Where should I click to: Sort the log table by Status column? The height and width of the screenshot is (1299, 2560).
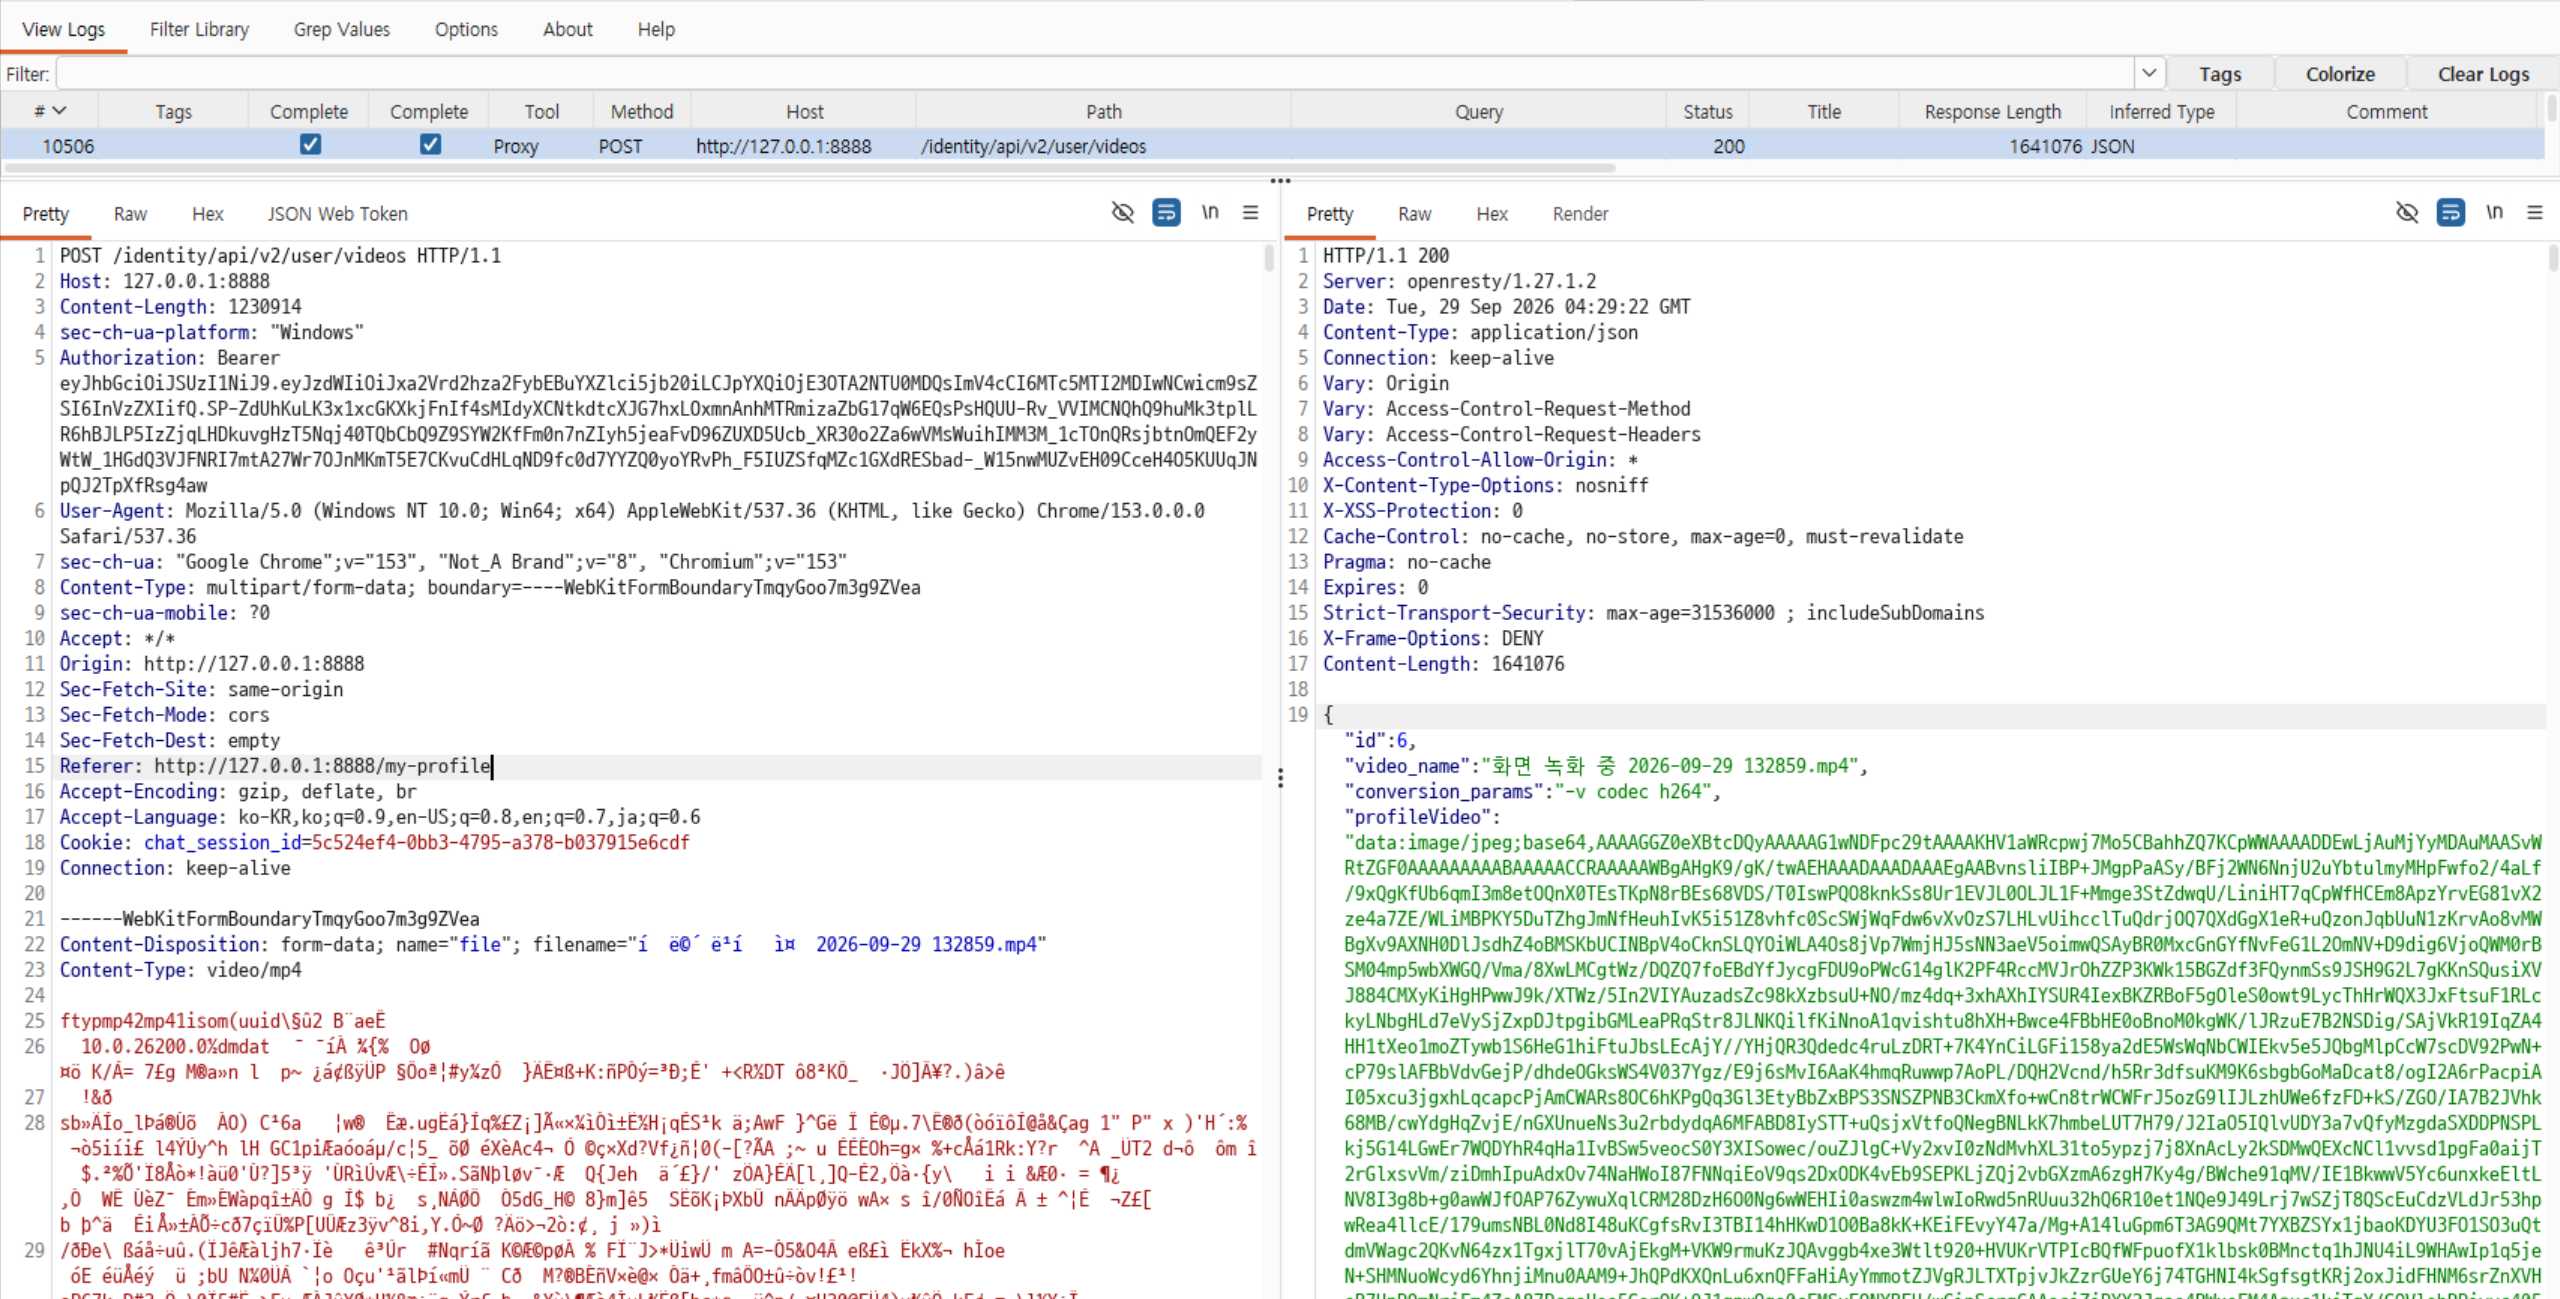point(1707,111)
